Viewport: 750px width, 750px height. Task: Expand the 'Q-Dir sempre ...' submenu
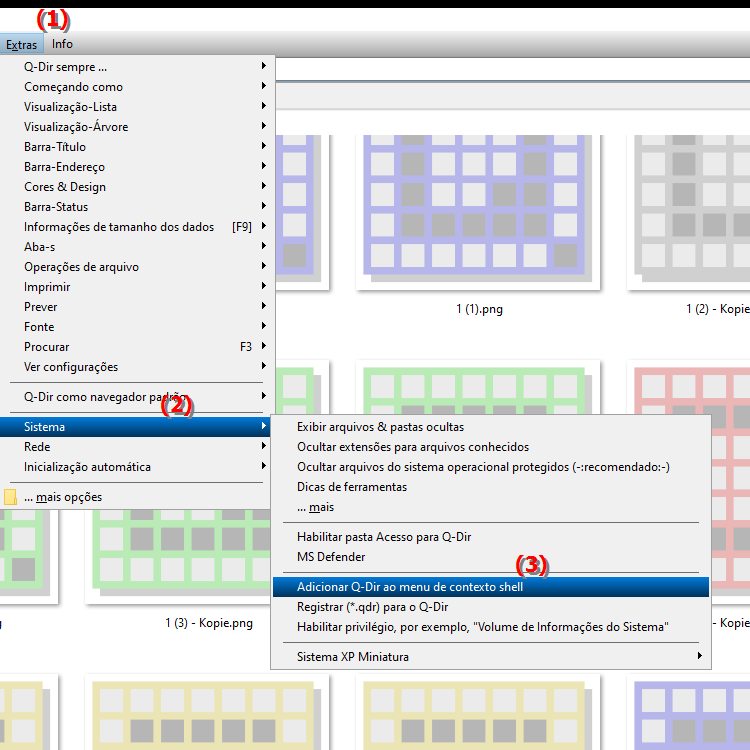tap(137, 66)
